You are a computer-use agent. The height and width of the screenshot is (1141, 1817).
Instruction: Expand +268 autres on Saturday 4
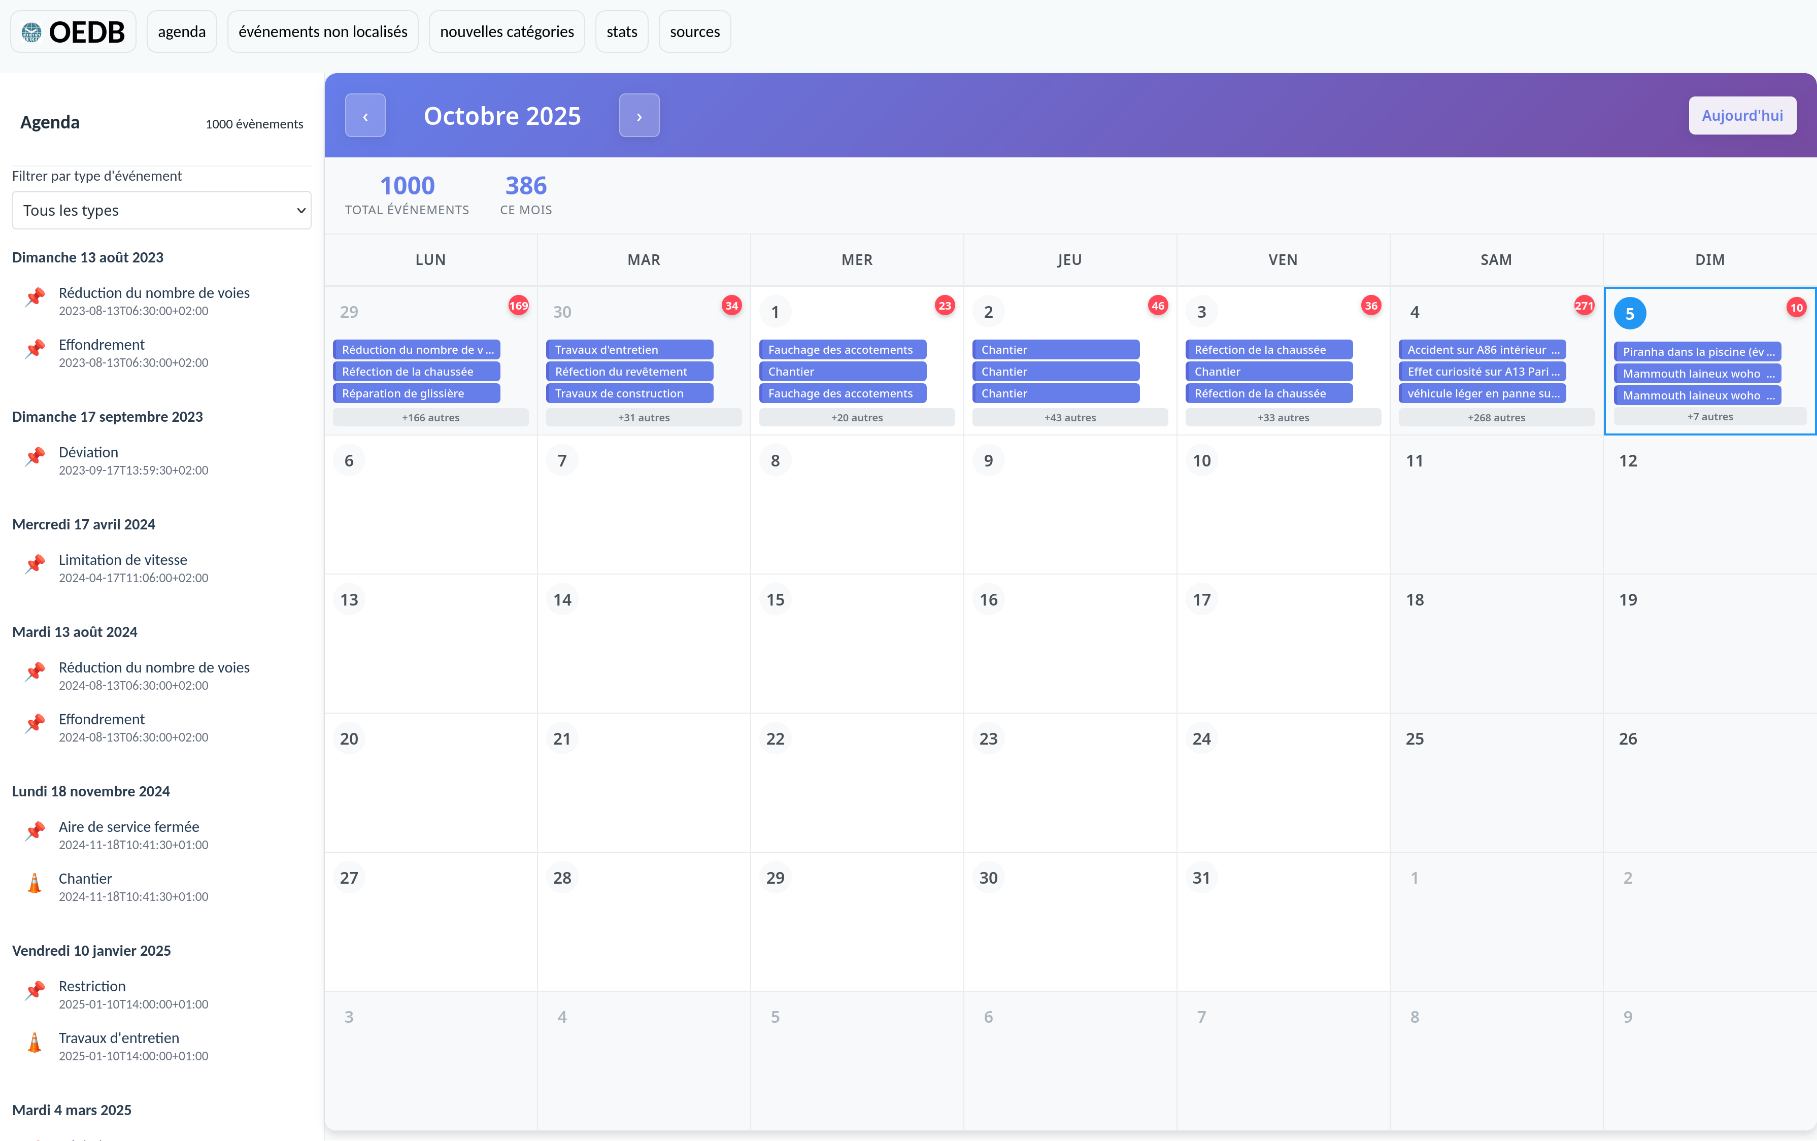coord(1496,418)
